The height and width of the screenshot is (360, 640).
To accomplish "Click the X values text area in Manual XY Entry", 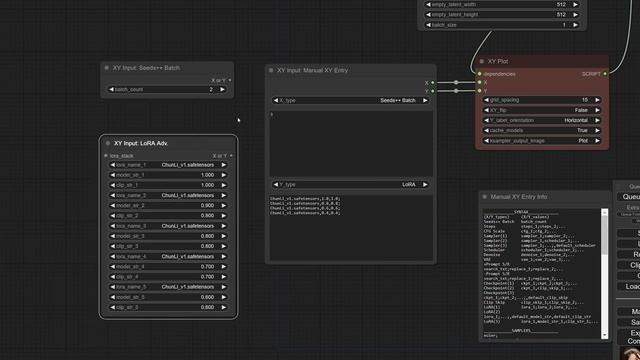I will [351, 144].
